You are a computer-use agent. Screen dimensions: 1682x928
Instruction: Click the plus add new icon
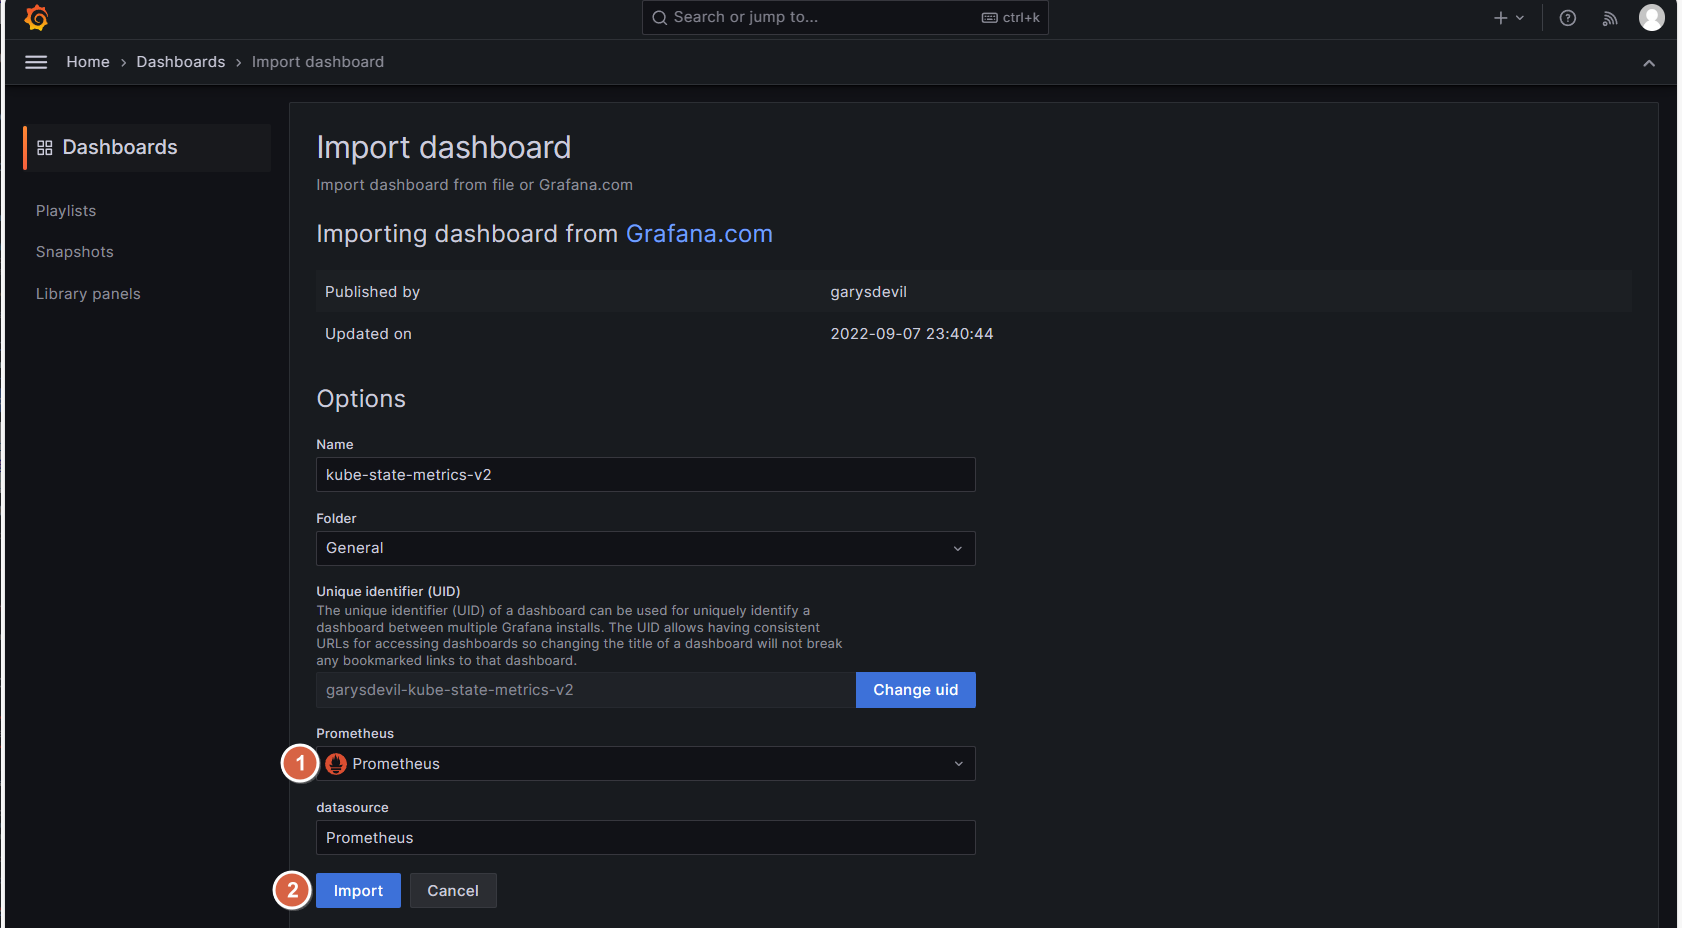point(1500,18)
